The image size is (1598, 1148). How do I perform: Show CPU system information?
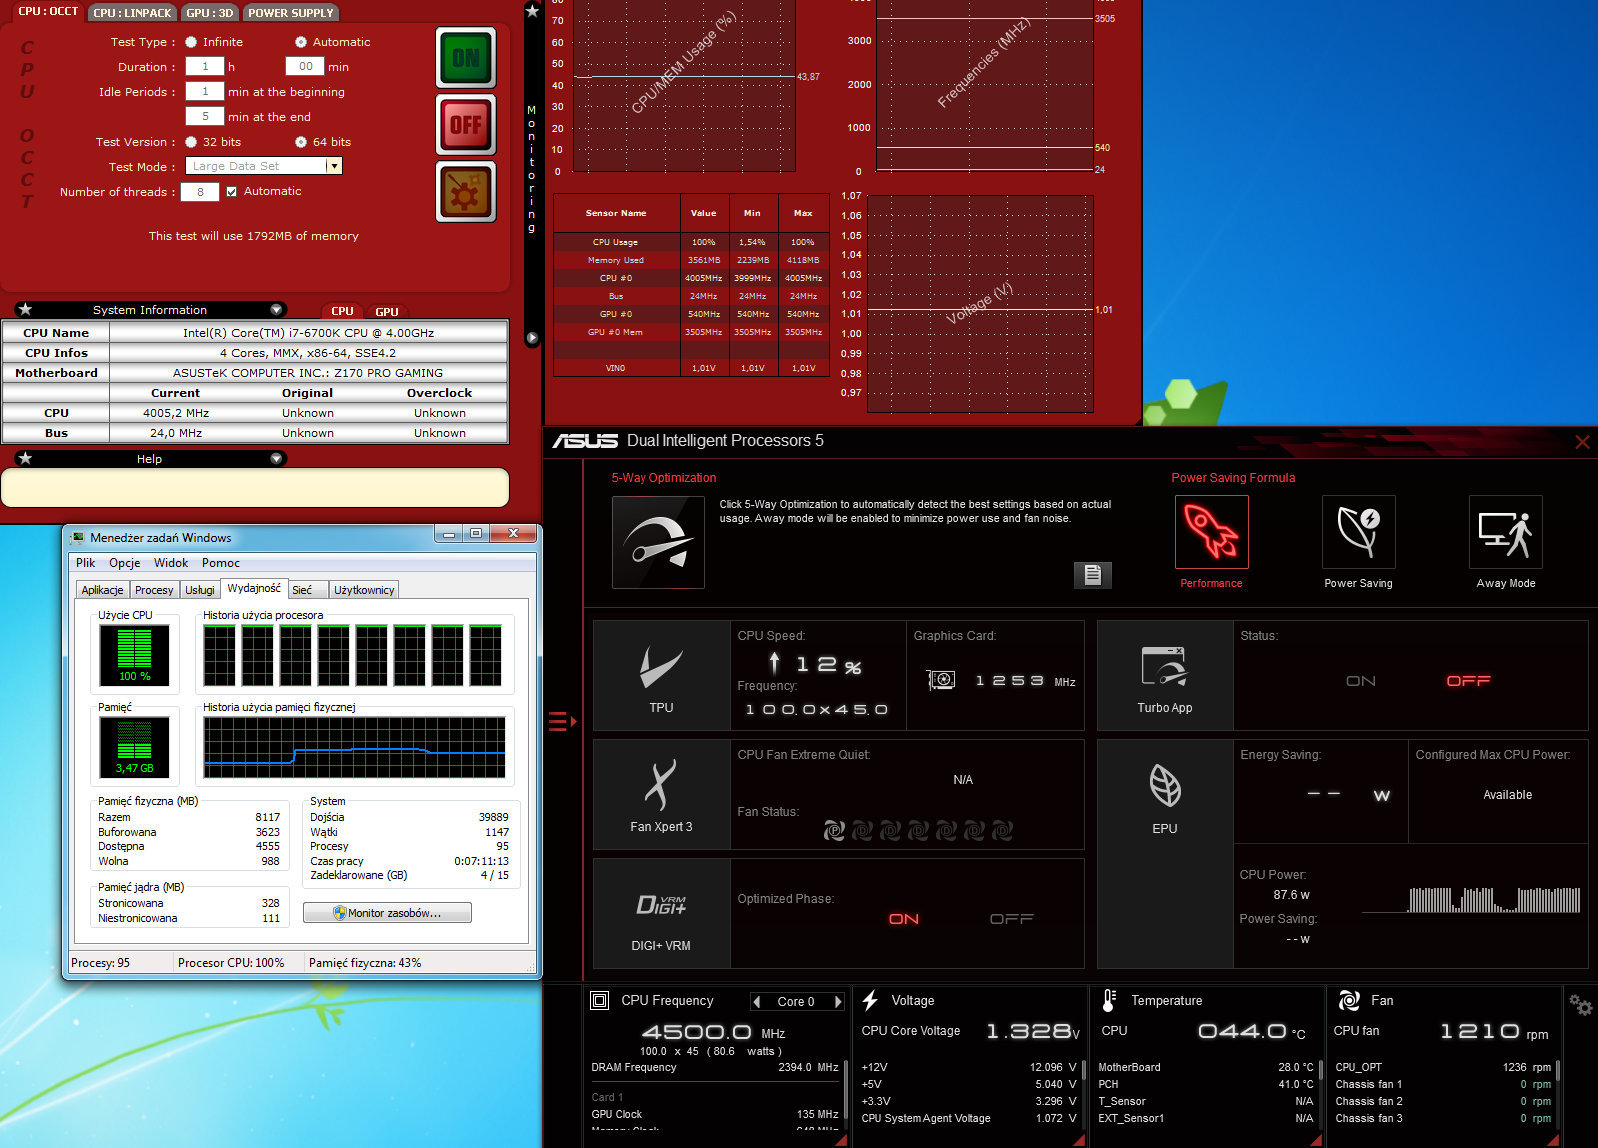coord(342,312)
